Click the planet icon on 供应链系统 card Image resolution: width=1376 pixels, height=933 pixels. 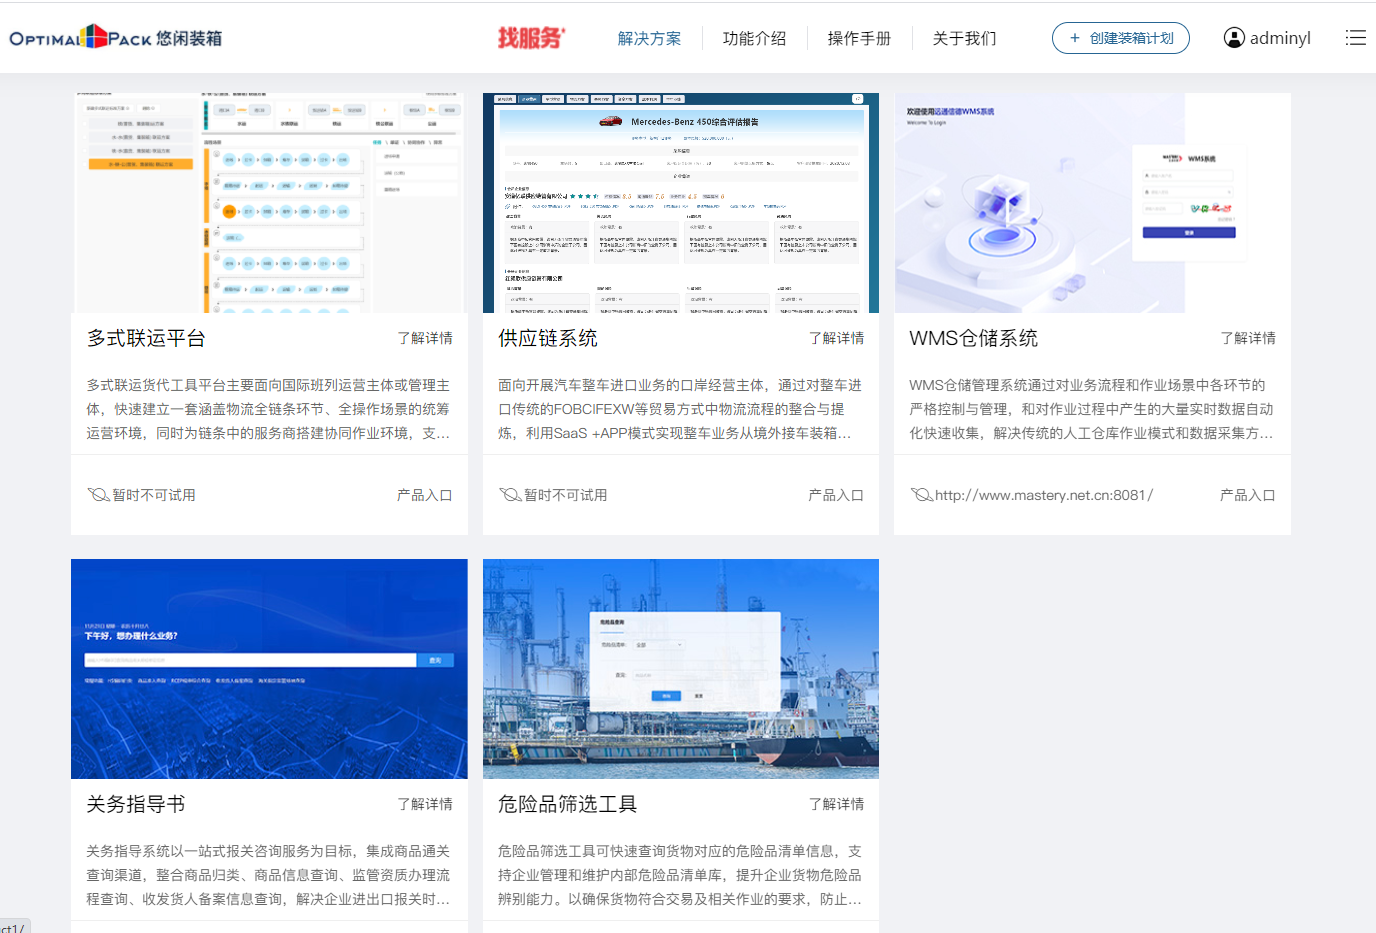tap(510, 494)
